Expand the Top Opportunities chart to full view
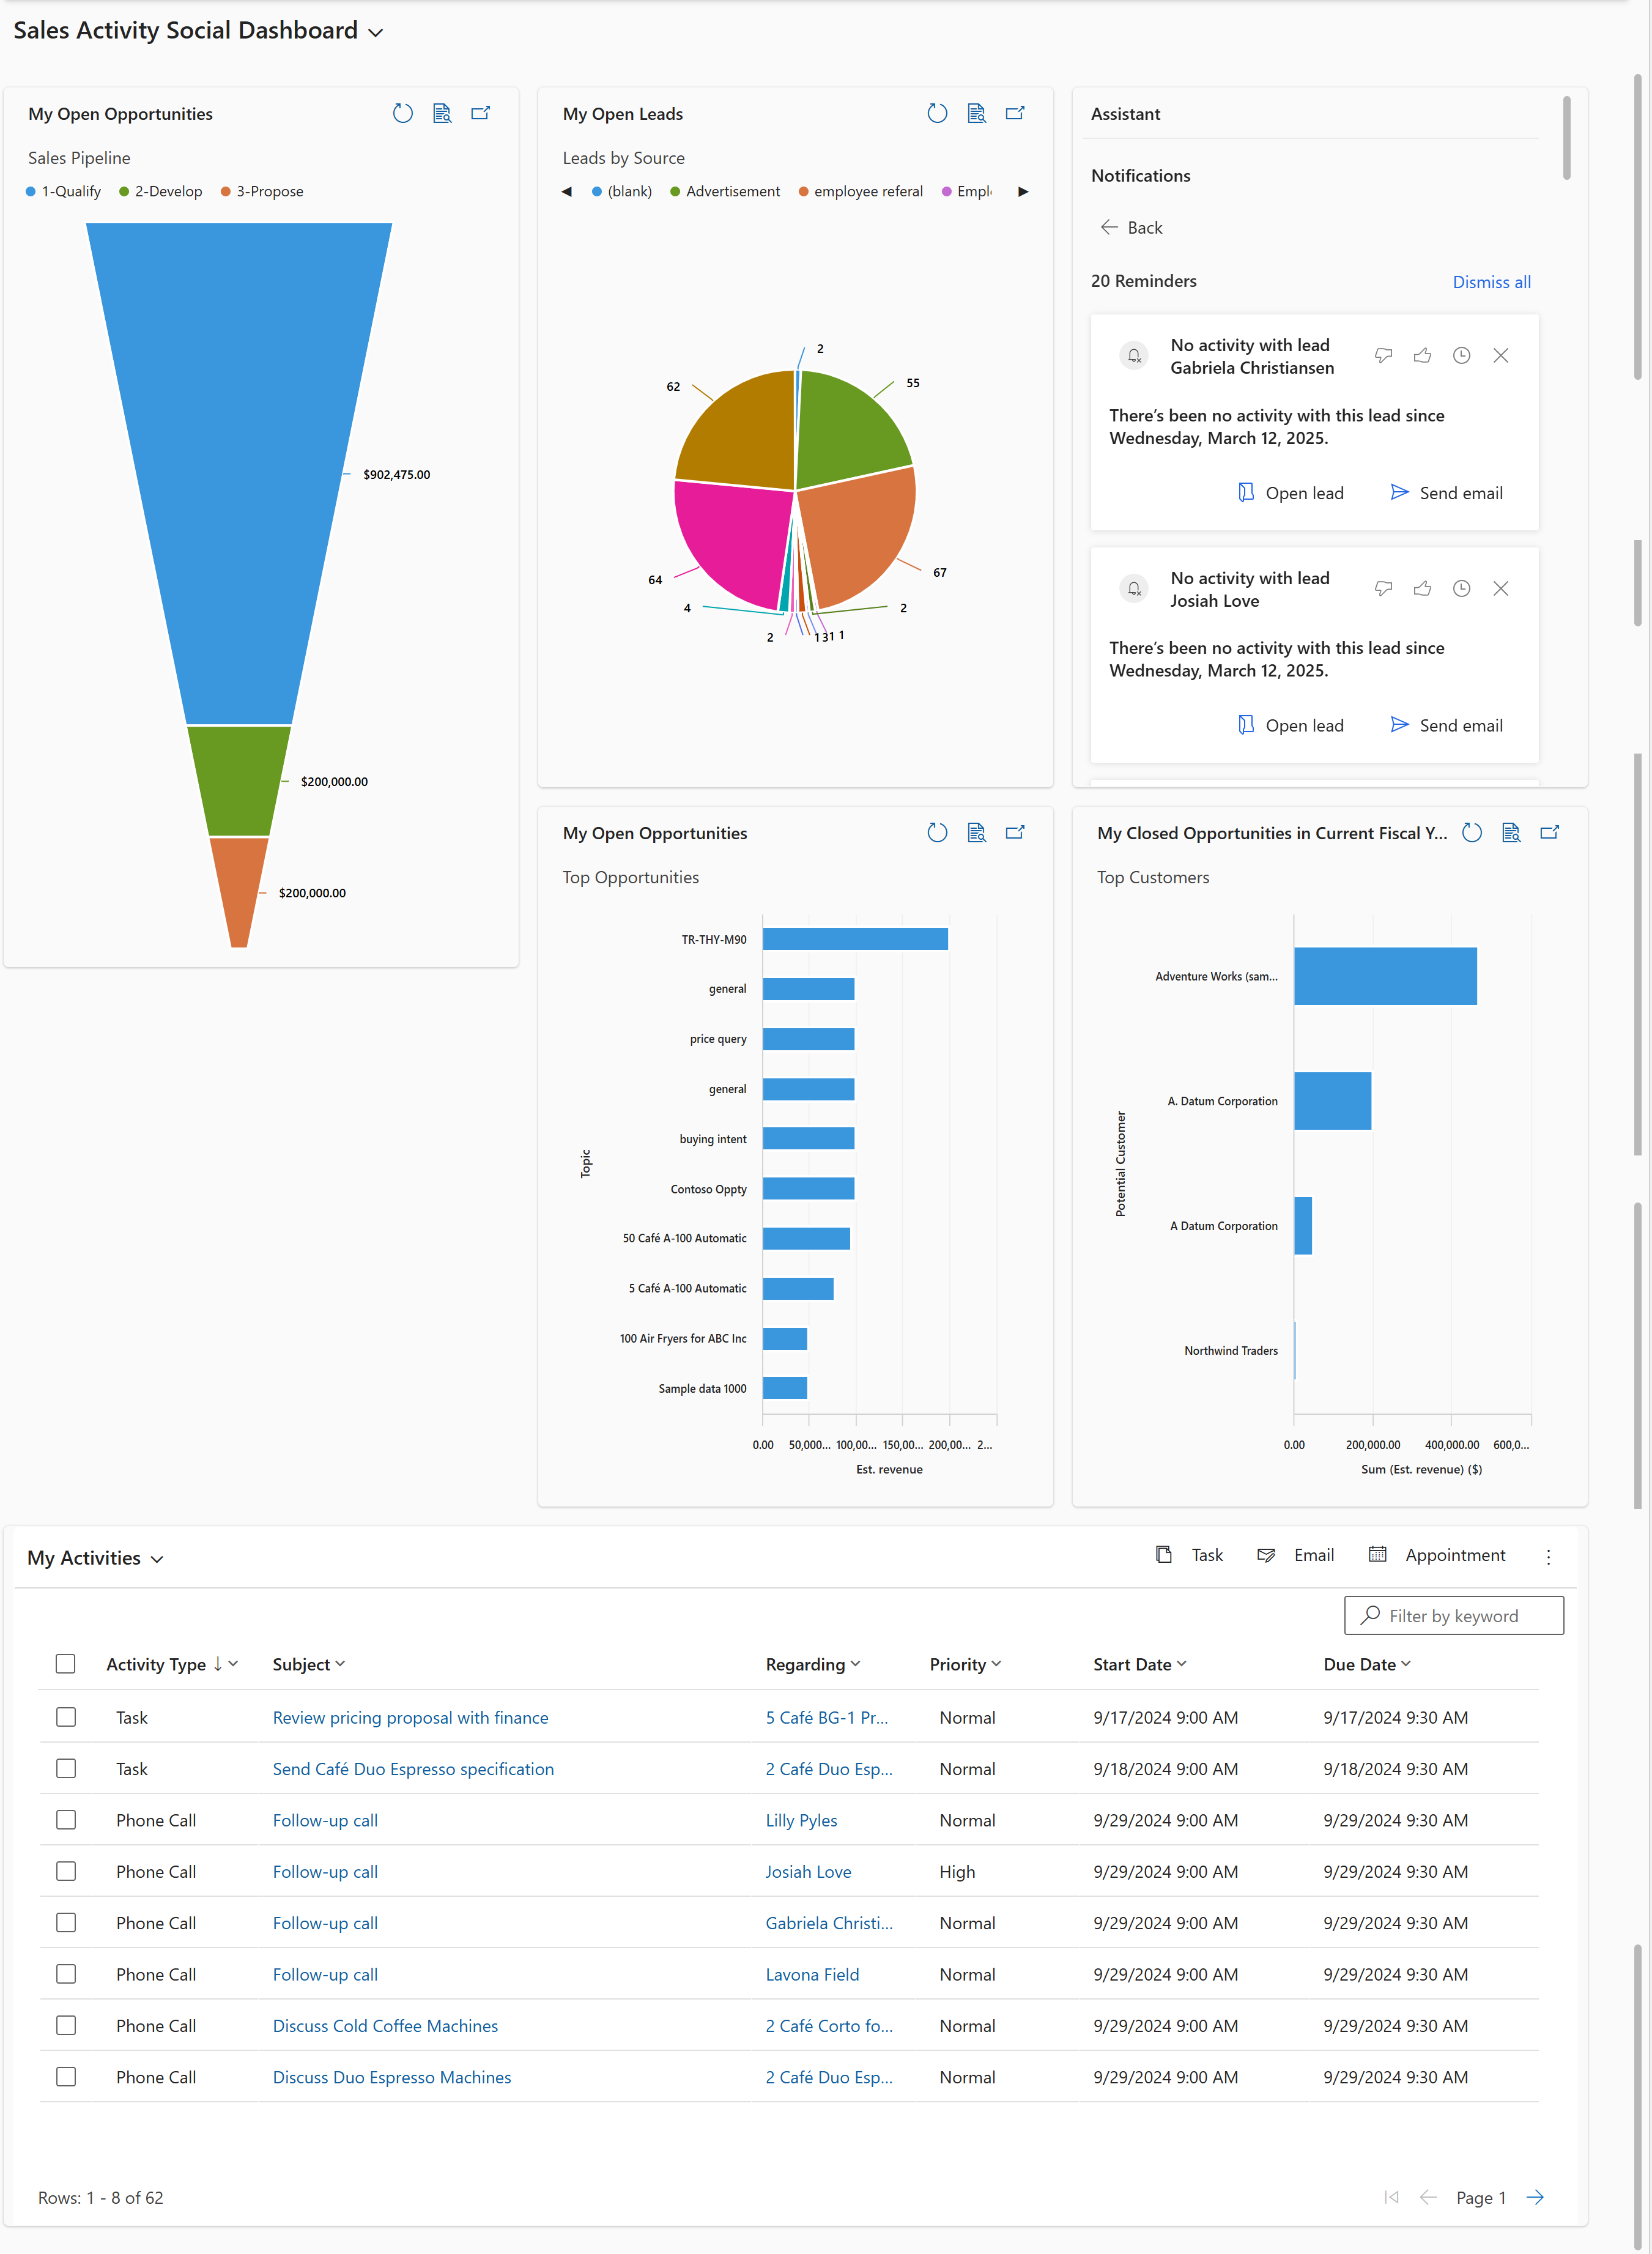 pyautogui.click(x=1016, y=832)
